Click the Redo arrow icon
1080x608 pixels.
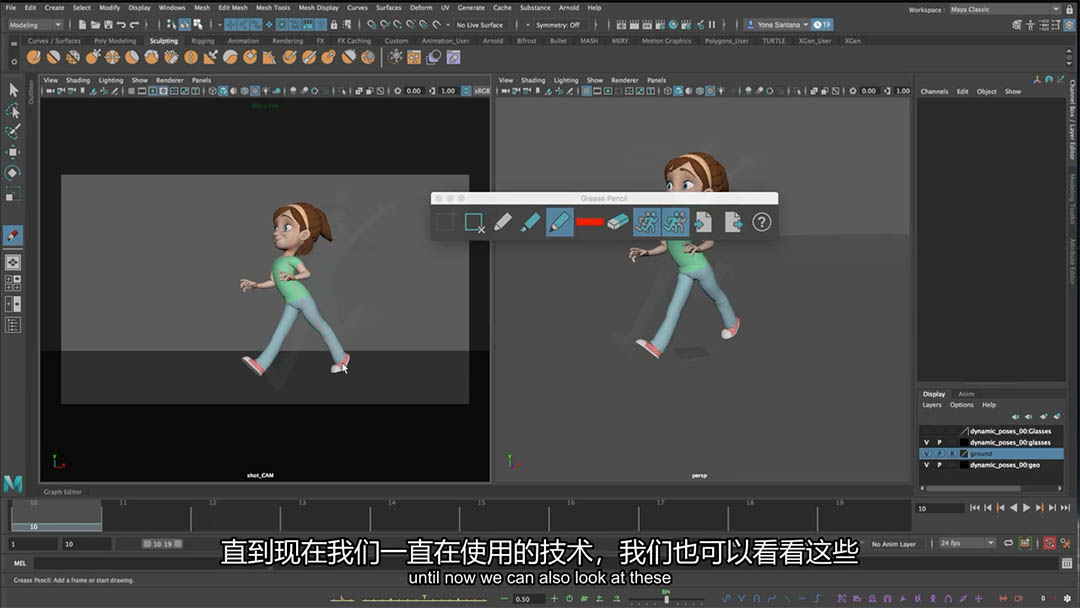134,25
